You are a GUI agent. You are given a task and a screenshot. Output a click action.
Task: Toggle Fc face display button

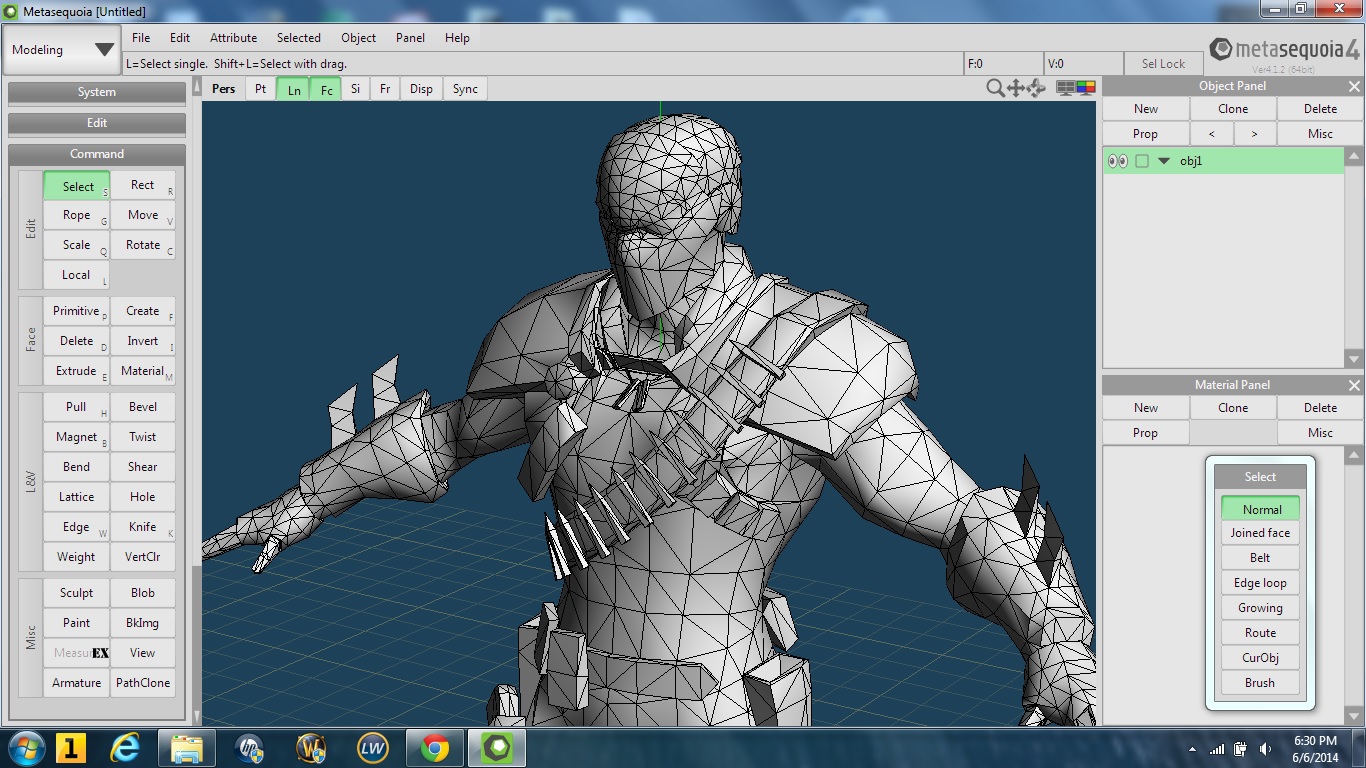click(x=326, y=89)
